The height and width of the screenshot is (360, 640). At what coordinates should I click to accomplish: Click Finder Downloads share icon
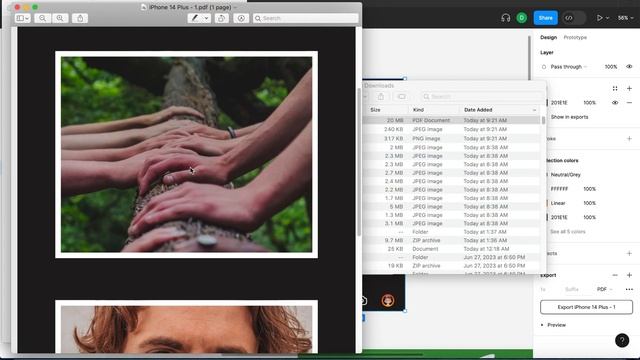click(x=380, y=97)
